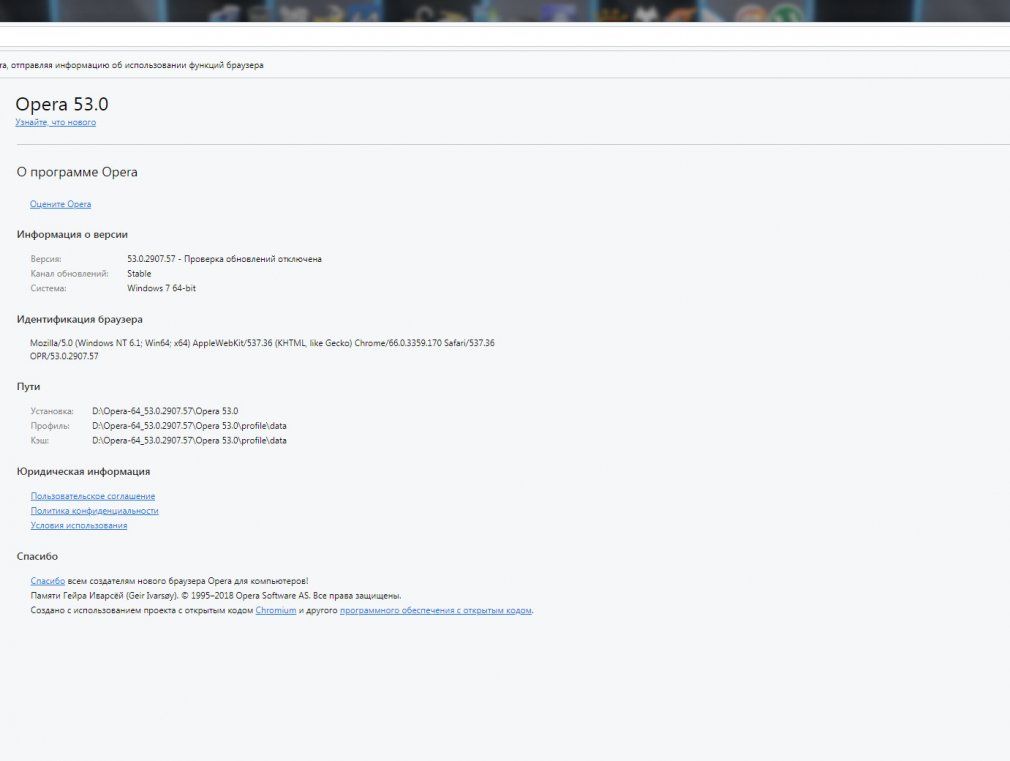Click the 'Юридическая информация' heading

point(83,472)
